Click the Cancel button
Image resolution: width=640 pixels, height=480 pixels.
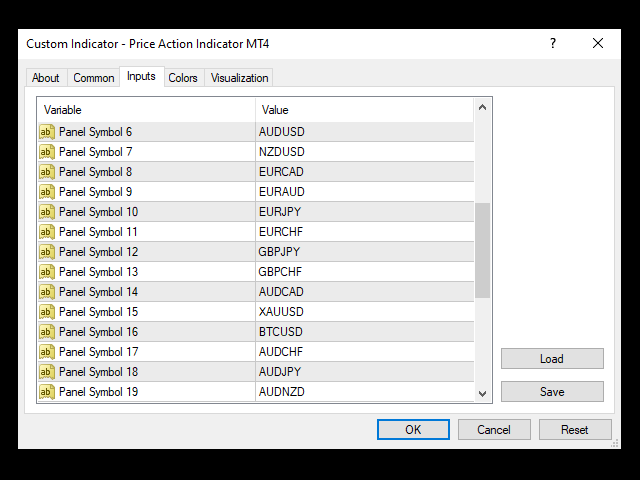click(x=494, y=430)
